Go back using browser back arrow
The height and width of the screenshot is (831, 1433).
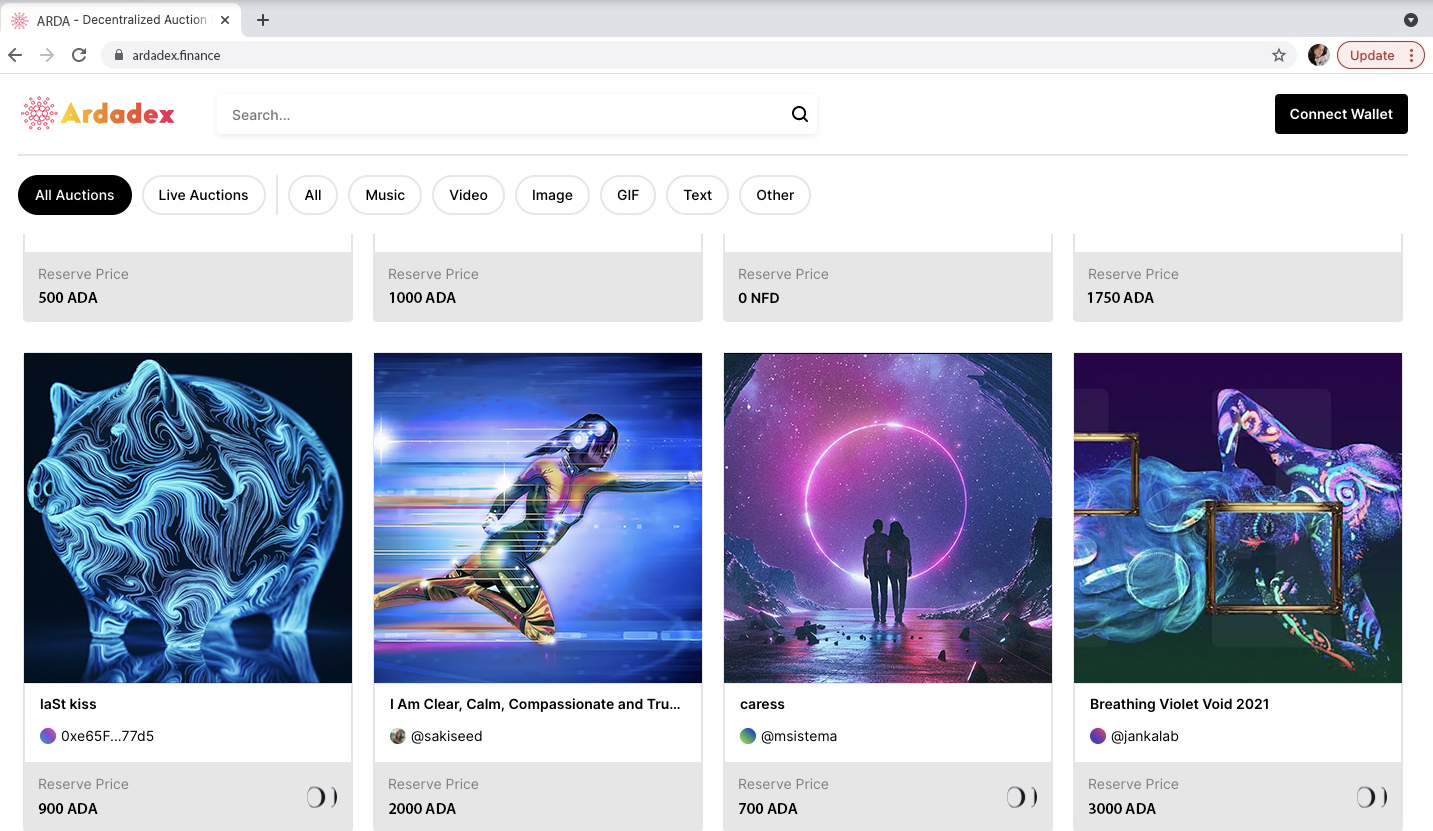(15, 55)
